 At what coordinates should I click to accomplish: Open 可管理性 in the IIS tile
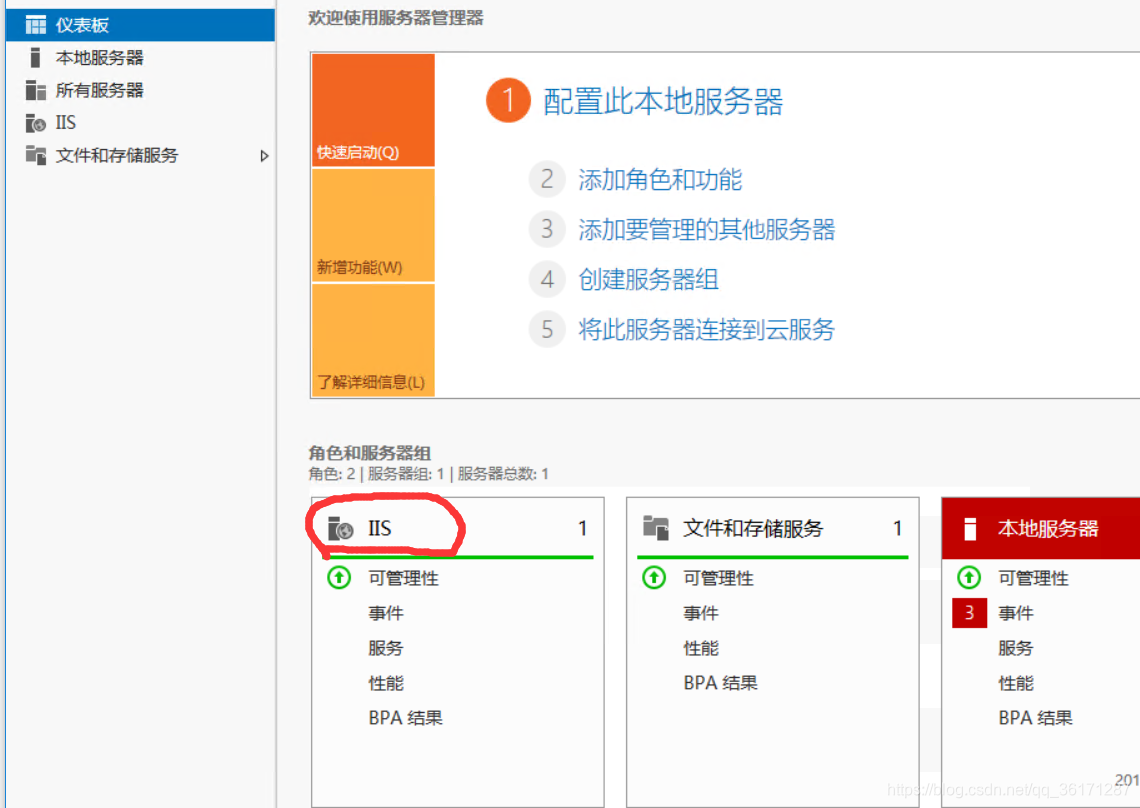404,578
